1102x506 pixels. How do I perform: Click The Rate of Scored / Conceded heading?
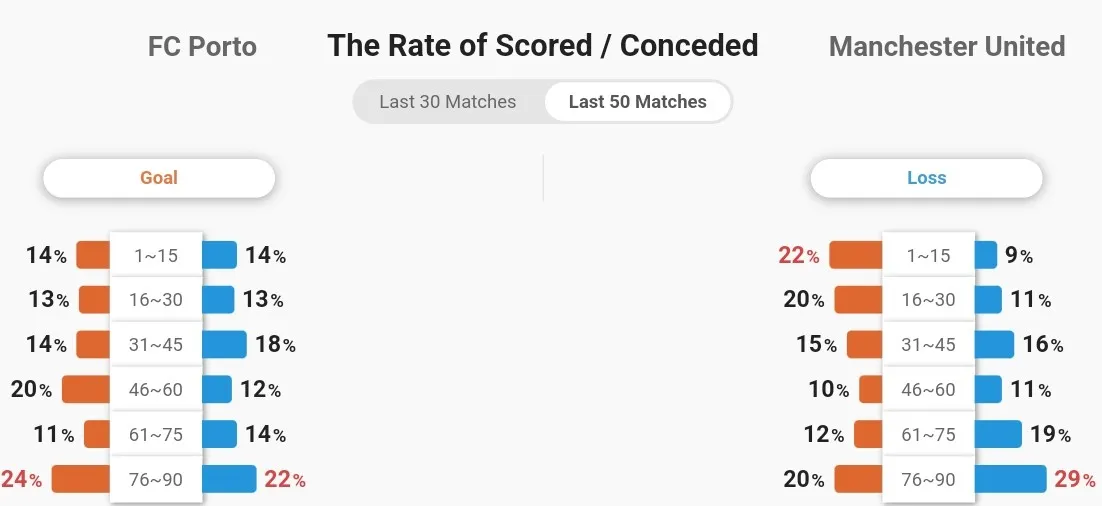click(x=543, y=46)
